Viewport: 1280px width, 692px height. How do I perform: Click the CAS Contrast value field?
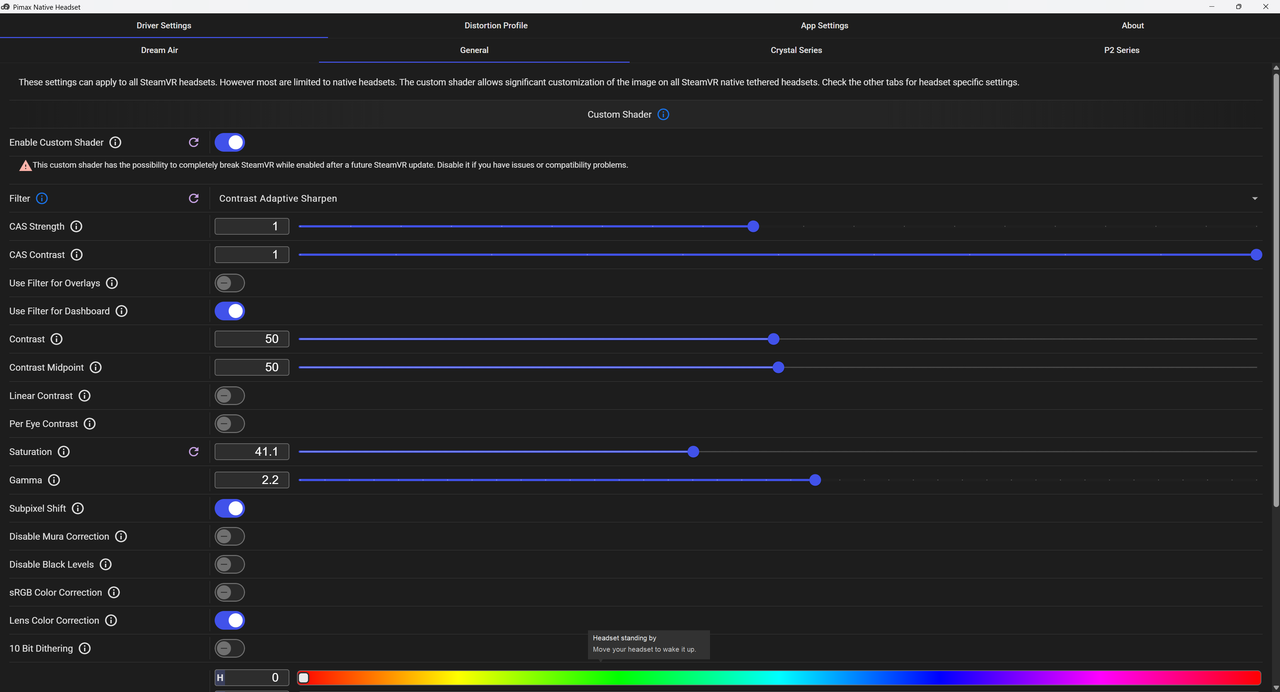click(x=252, y=255)
